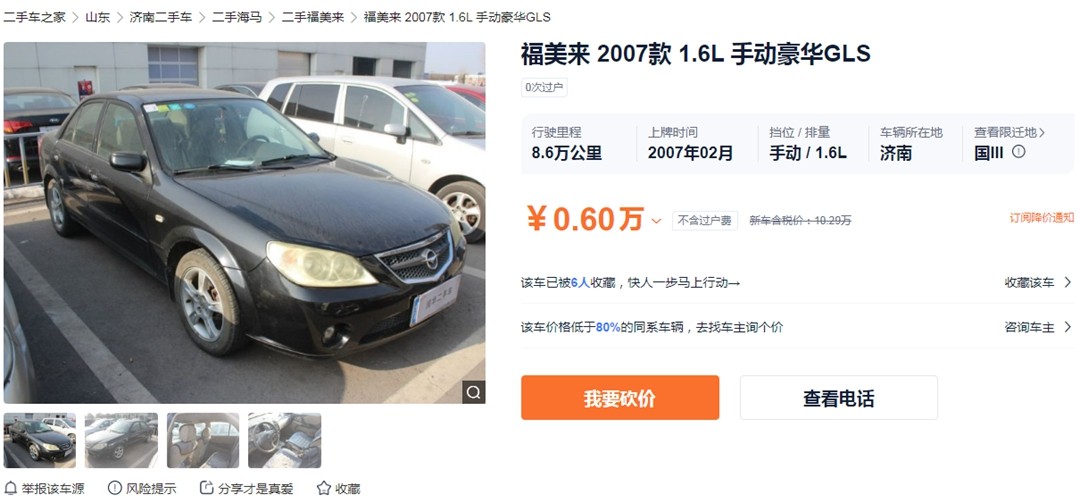Click the magnifier icon on car photo

point(473,392)
